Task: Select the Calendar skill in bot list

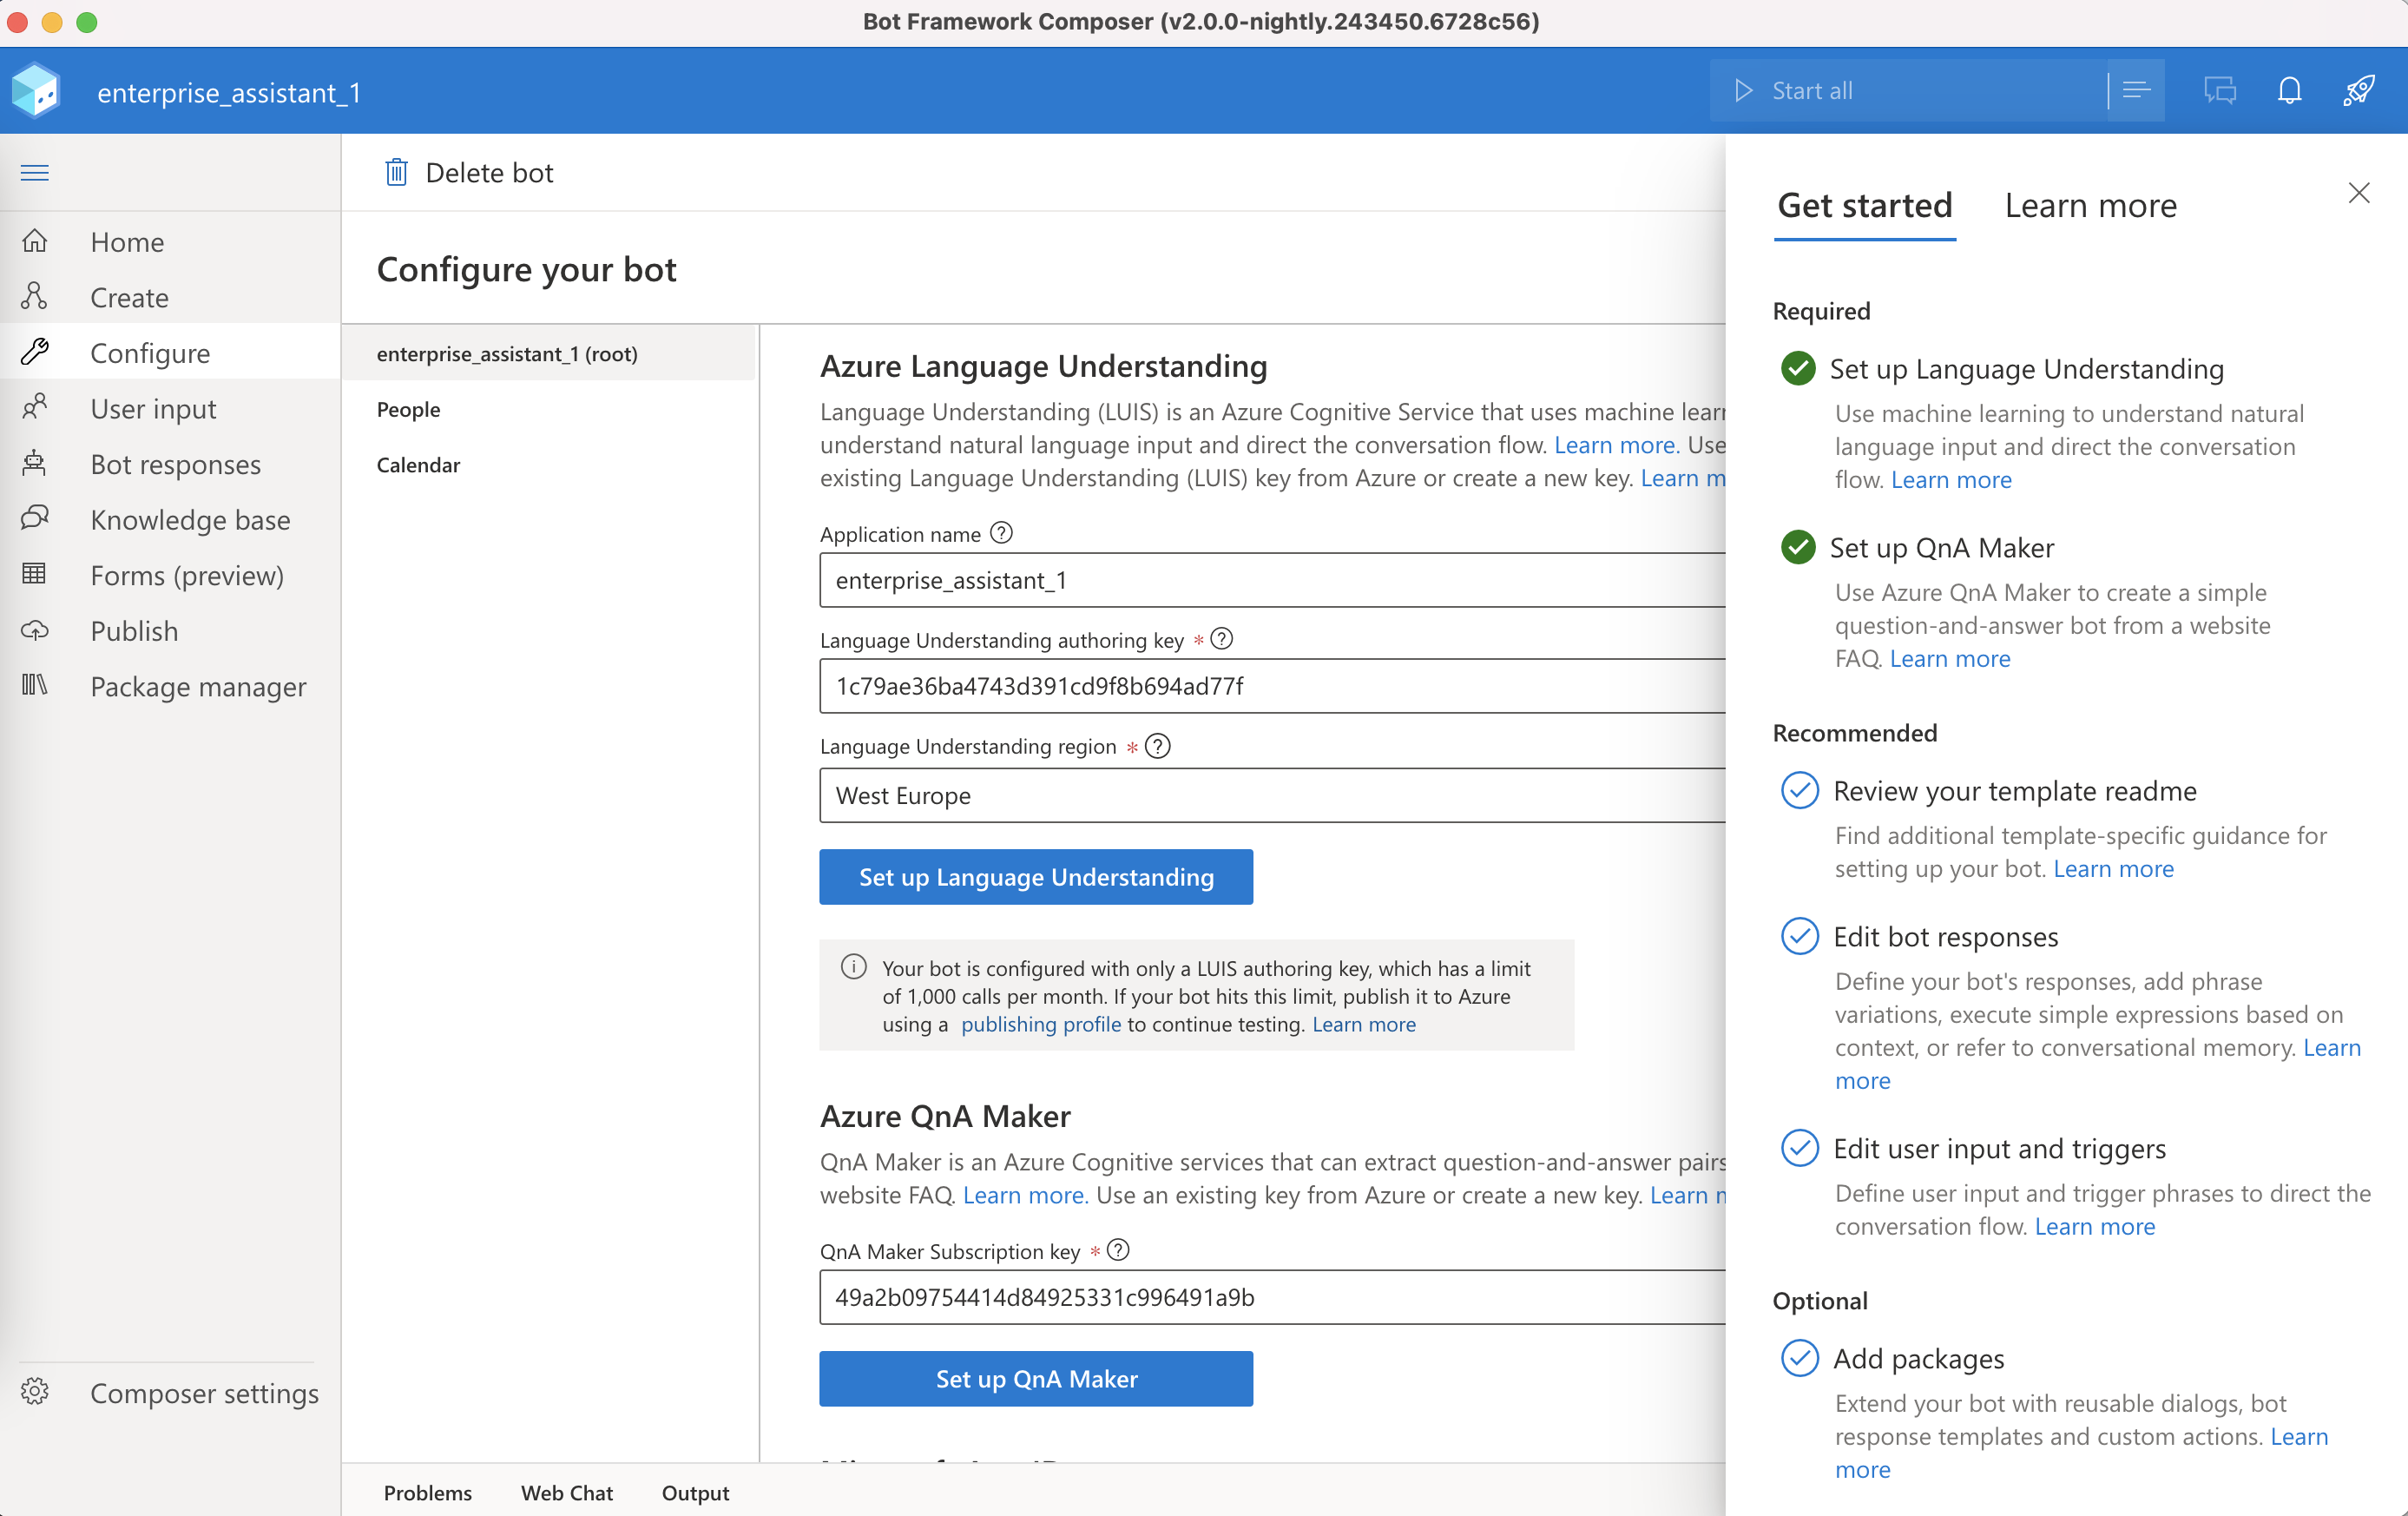Action: tap(418, 465)
